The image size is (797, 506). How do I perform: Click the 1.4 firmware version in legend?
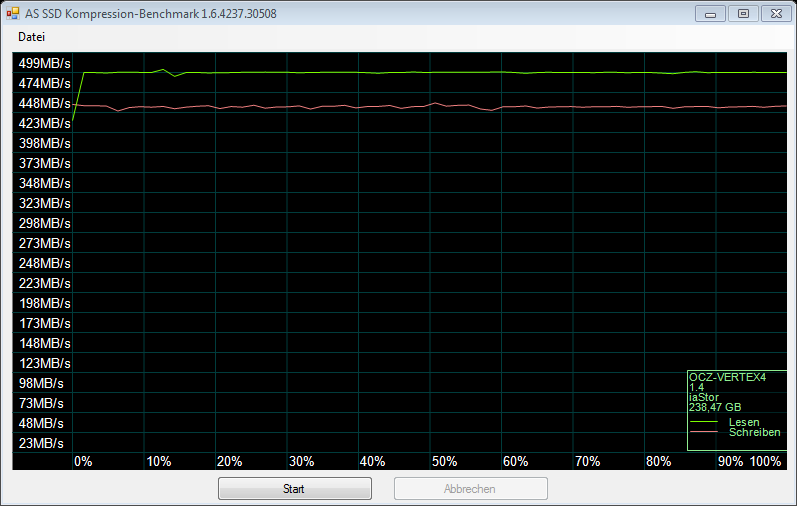pos(696,387)
